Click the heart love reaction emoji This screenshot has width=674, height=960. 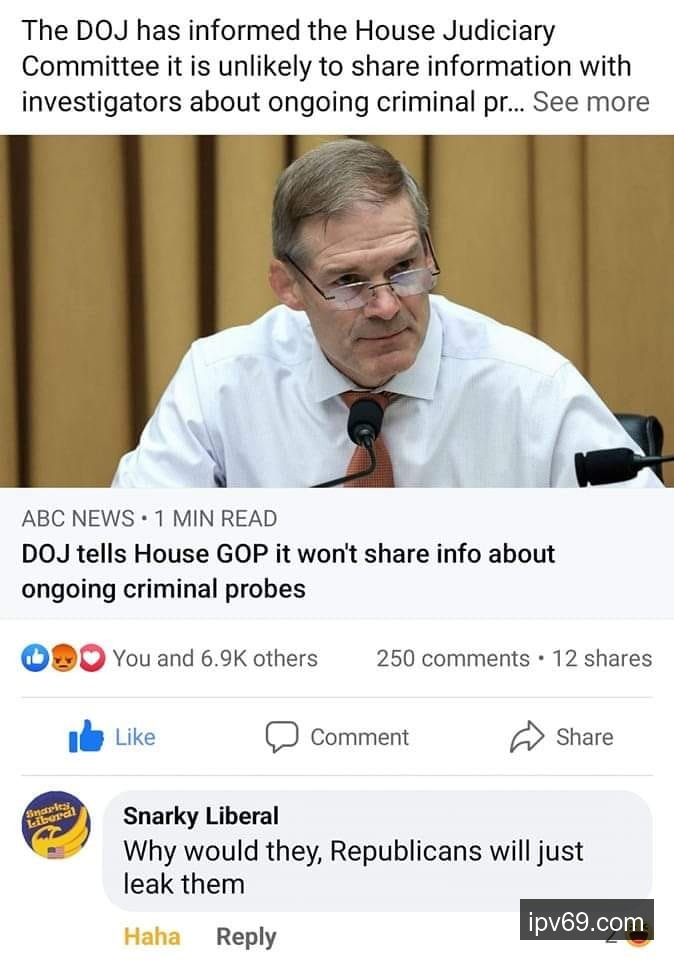pos(91,658)
